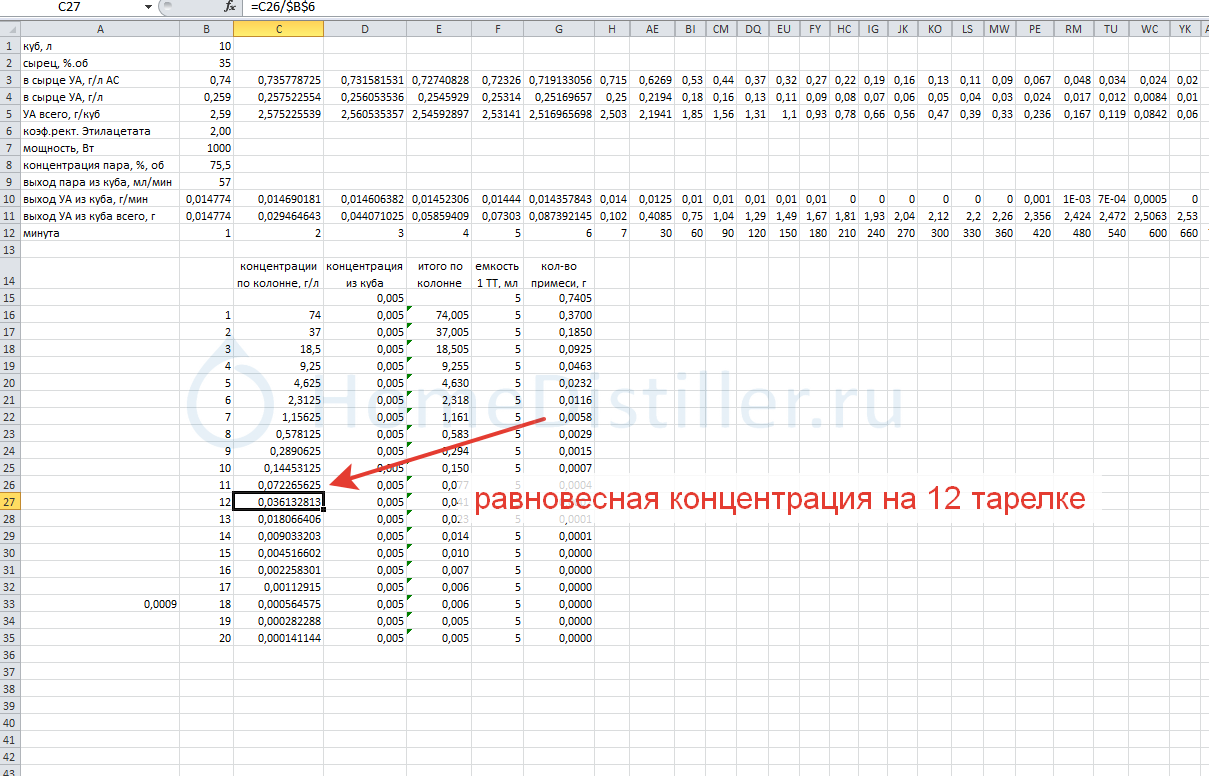
Task: Select row header 27
Action: (x=9, y=502)
